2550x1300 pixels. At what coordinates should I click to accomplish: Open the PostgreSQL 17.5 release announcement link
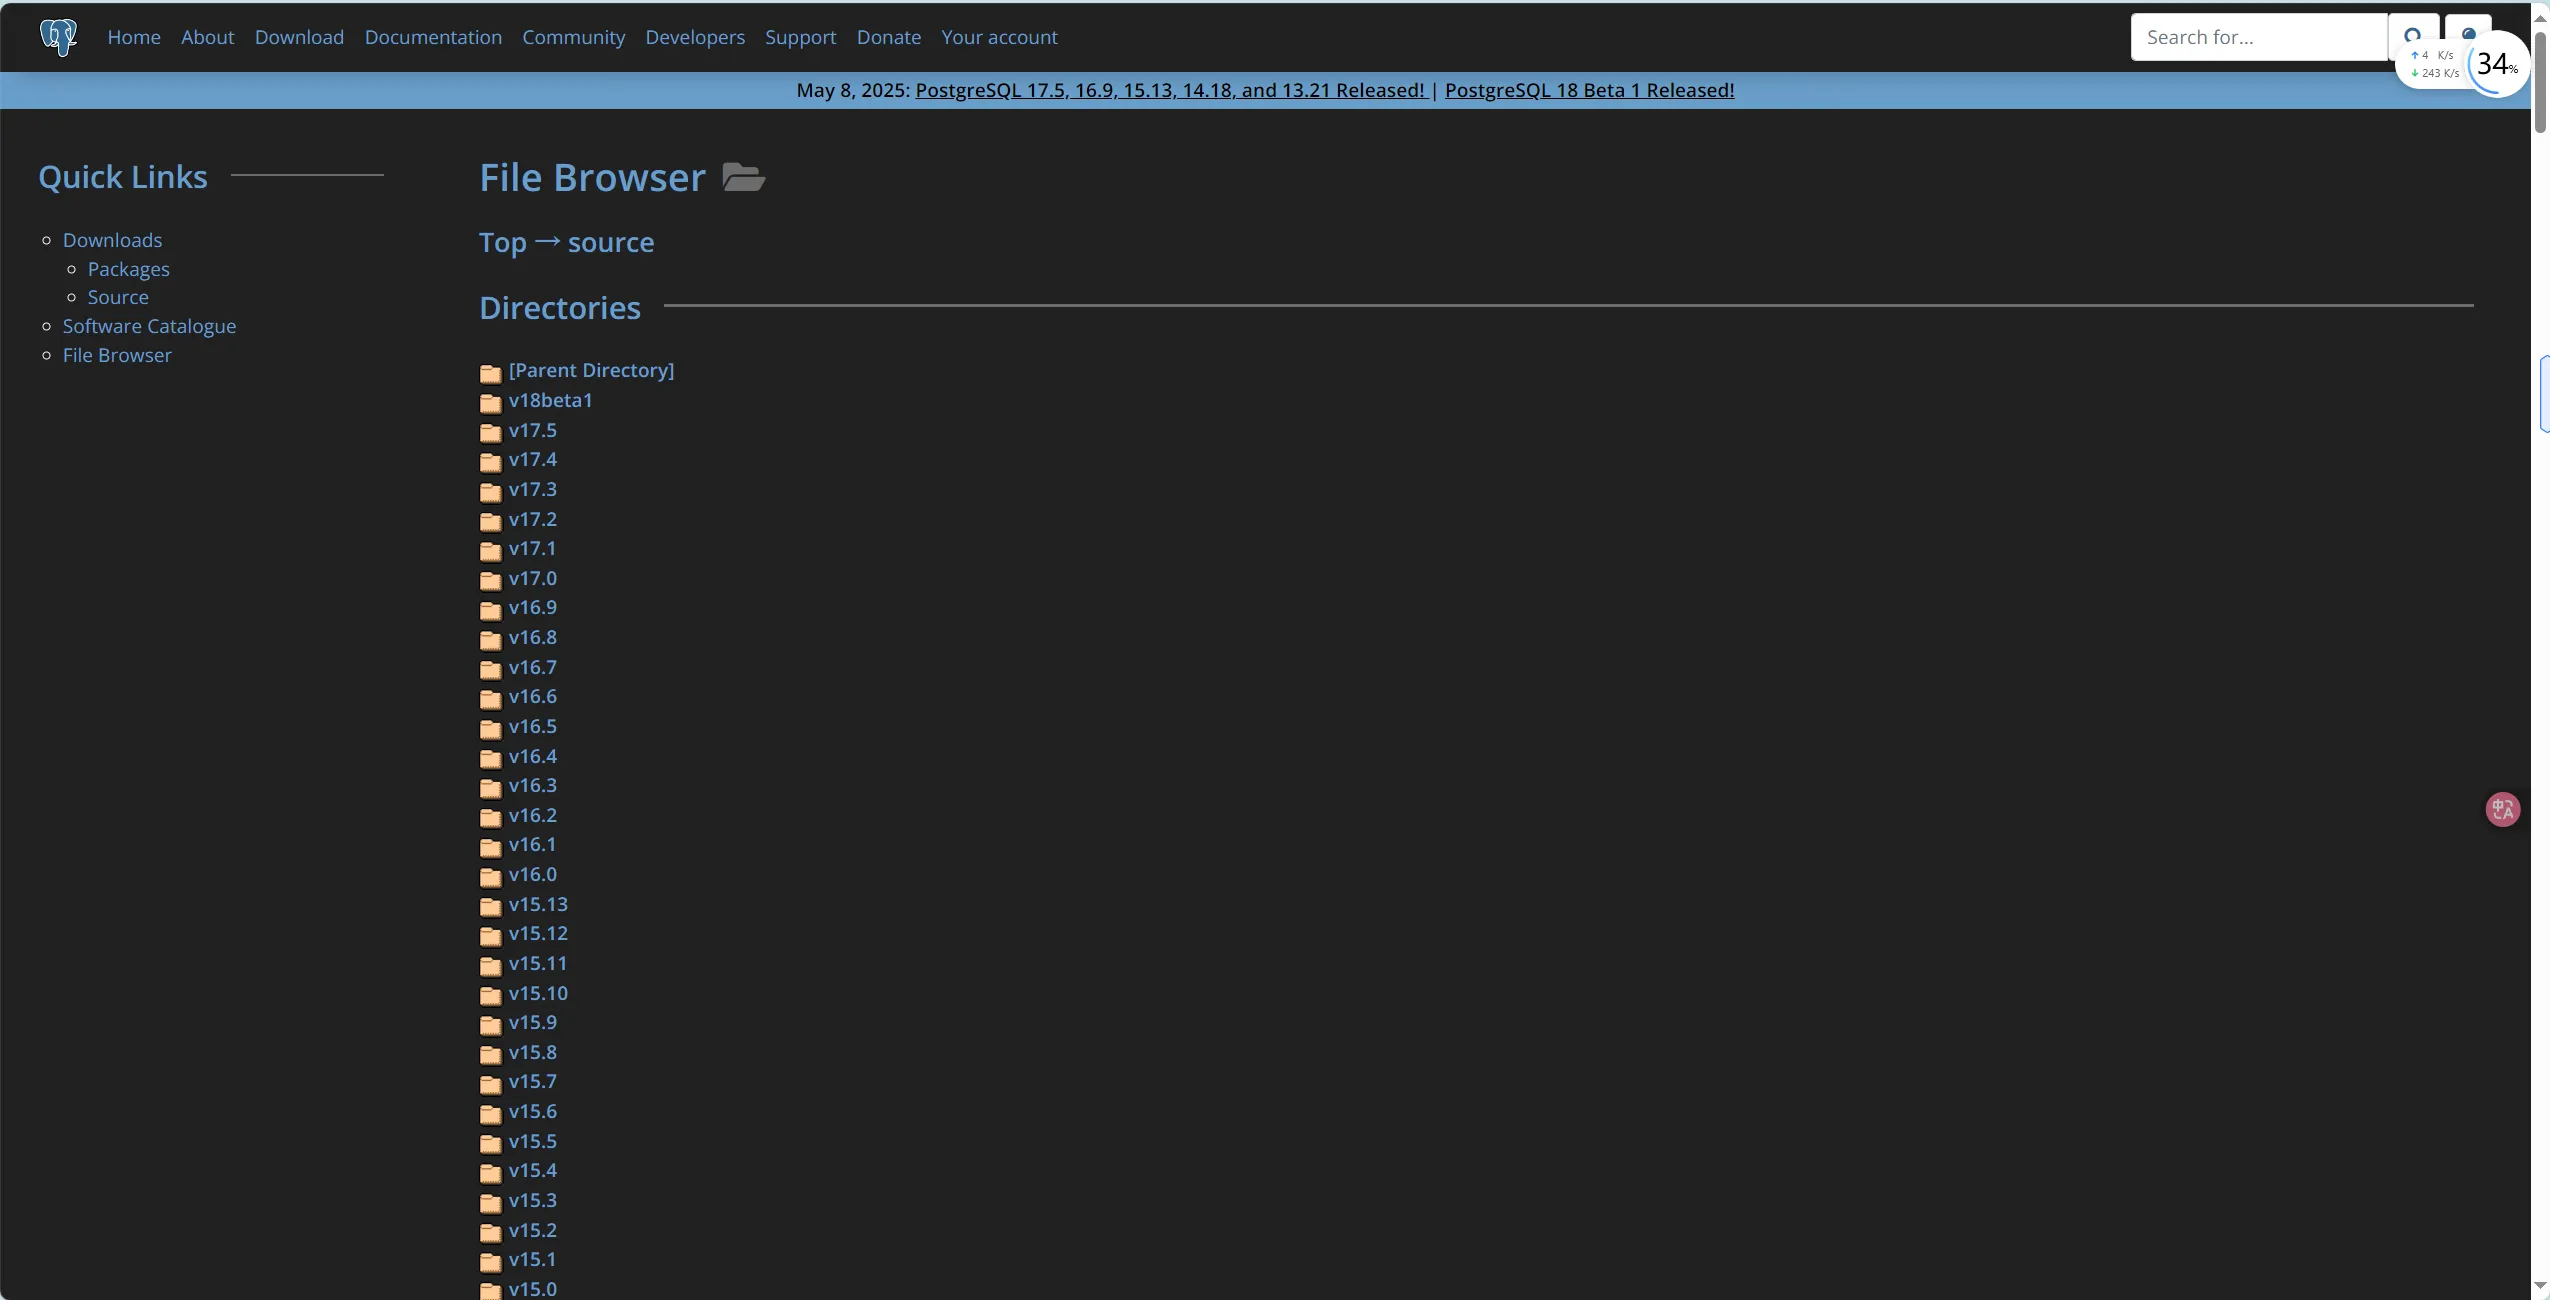(1170, 90)
